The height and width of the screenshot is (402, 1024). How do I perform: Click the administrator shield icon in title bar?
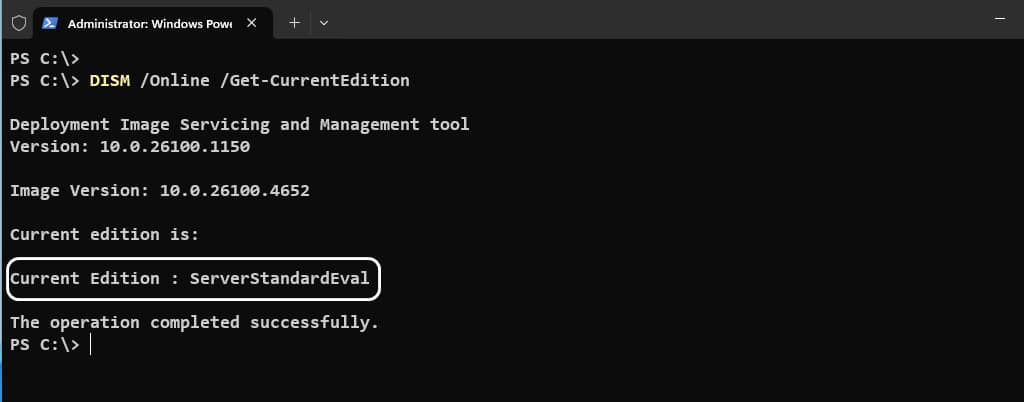[19, 23]
